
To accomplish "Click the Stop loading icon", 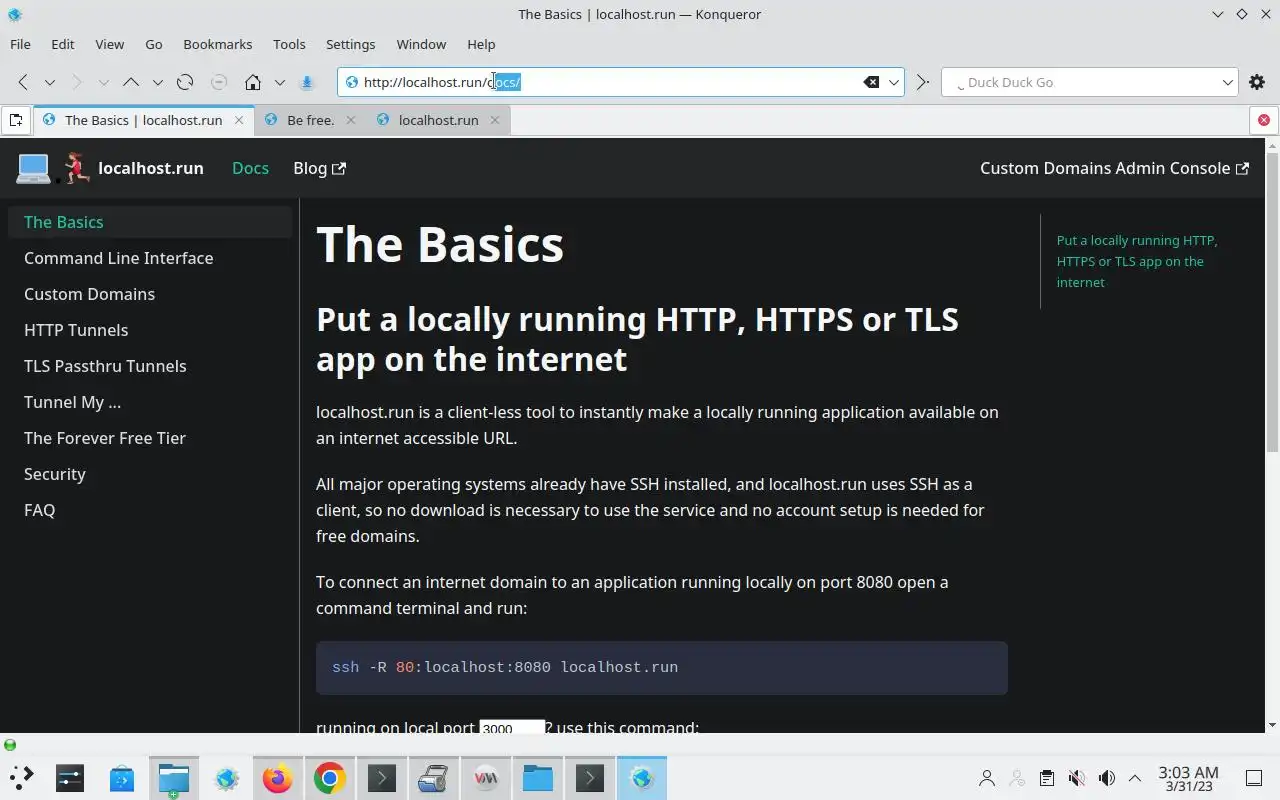I will (219, 82).
